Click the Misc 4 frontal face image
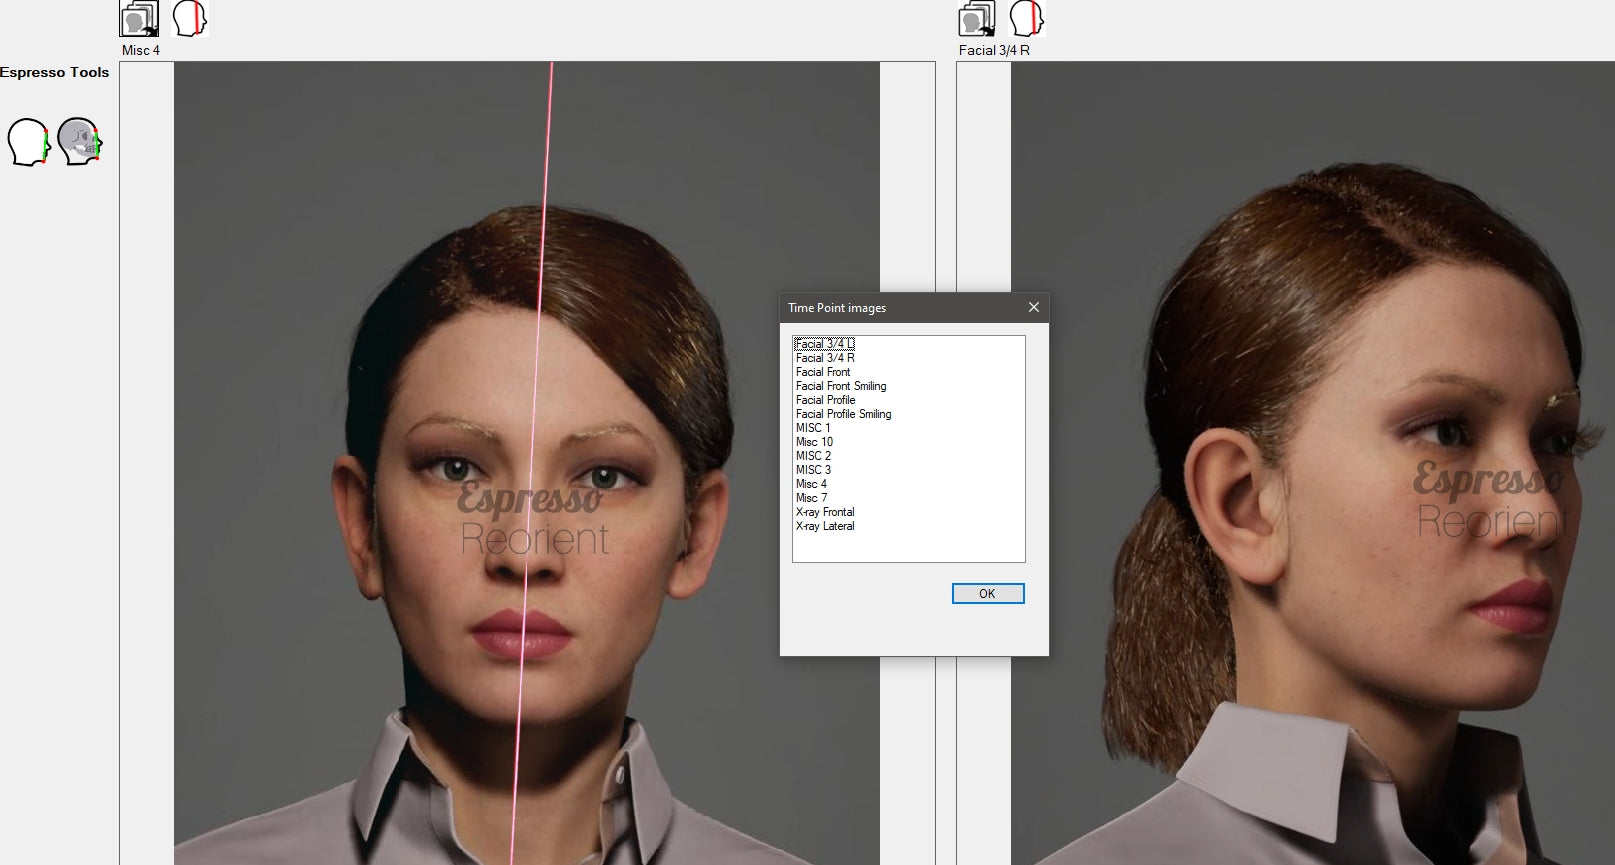The image size is (1615, 865). tap(527, 463)
